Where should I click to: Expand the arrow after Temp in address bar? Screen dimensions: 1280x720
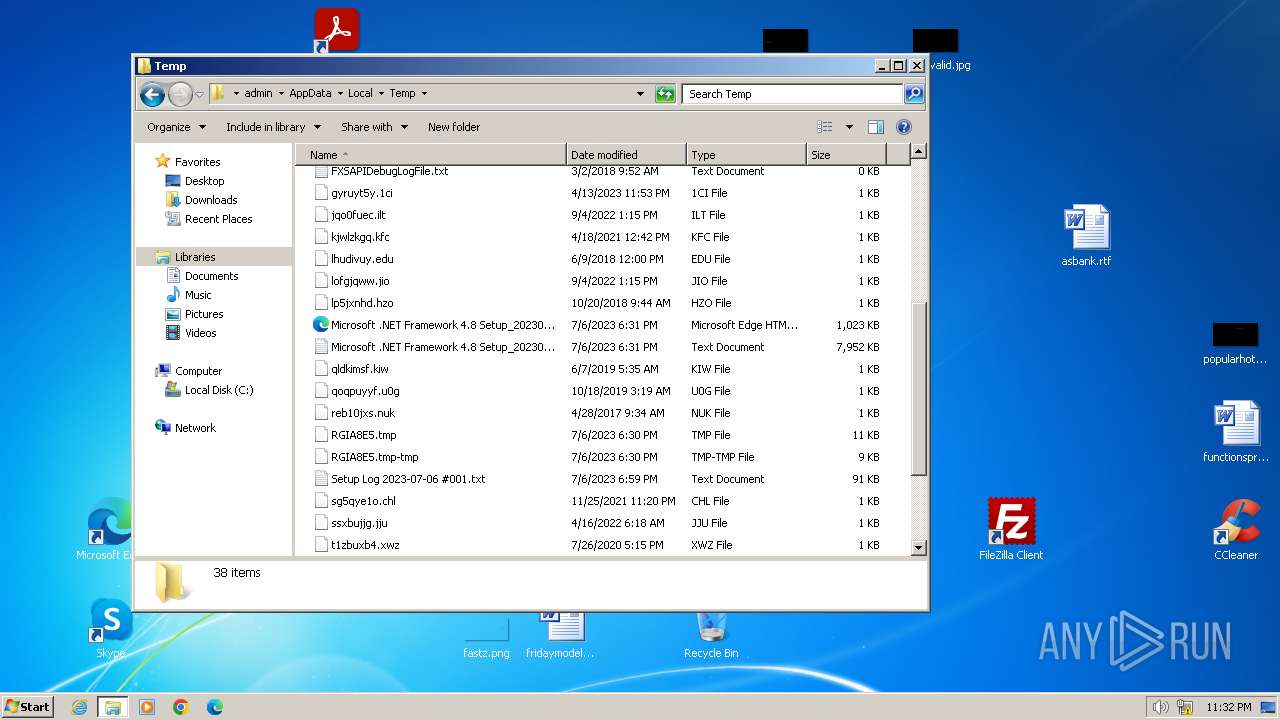tap(424, 93)
